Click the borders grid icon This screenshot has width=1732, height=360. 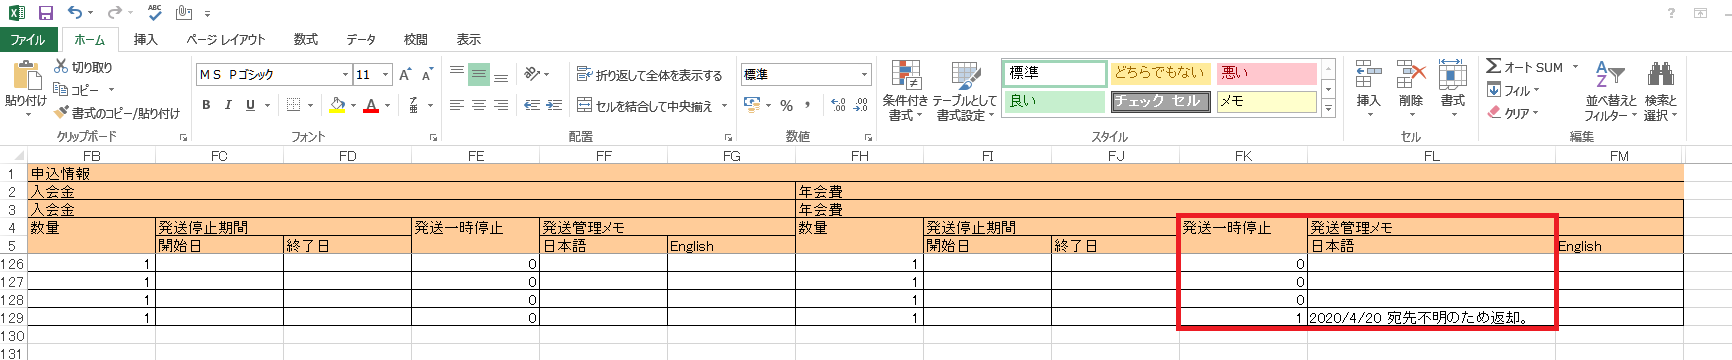(294, 105)
